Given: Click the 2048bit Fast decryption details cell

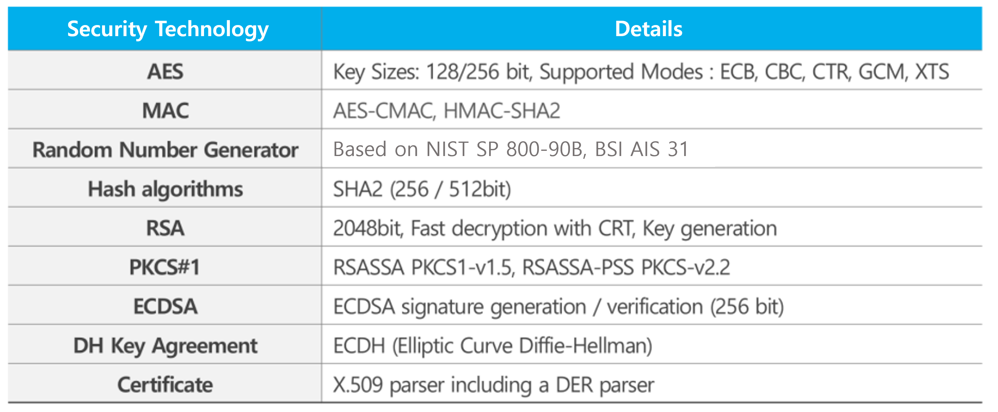Looking at the screenshot, I should [x=554, y=228].
